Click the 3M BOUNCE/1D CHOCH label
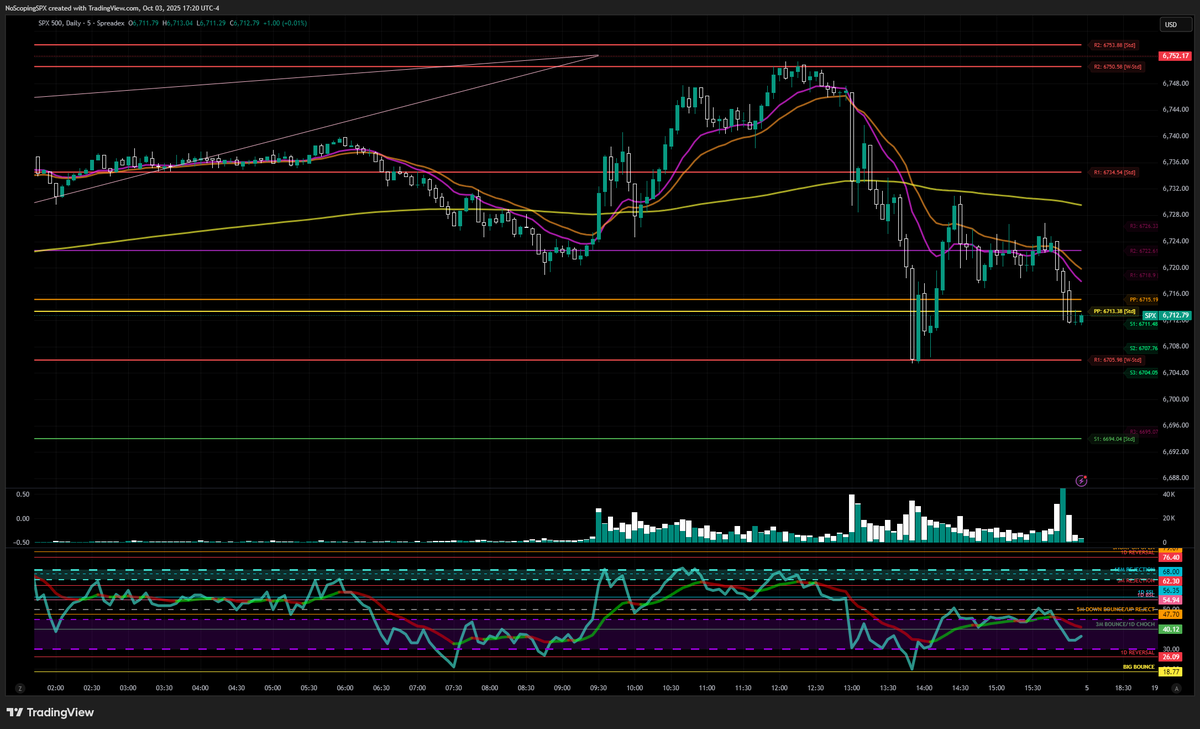Screen dimensions: 1200x729 pos(1125,623)
